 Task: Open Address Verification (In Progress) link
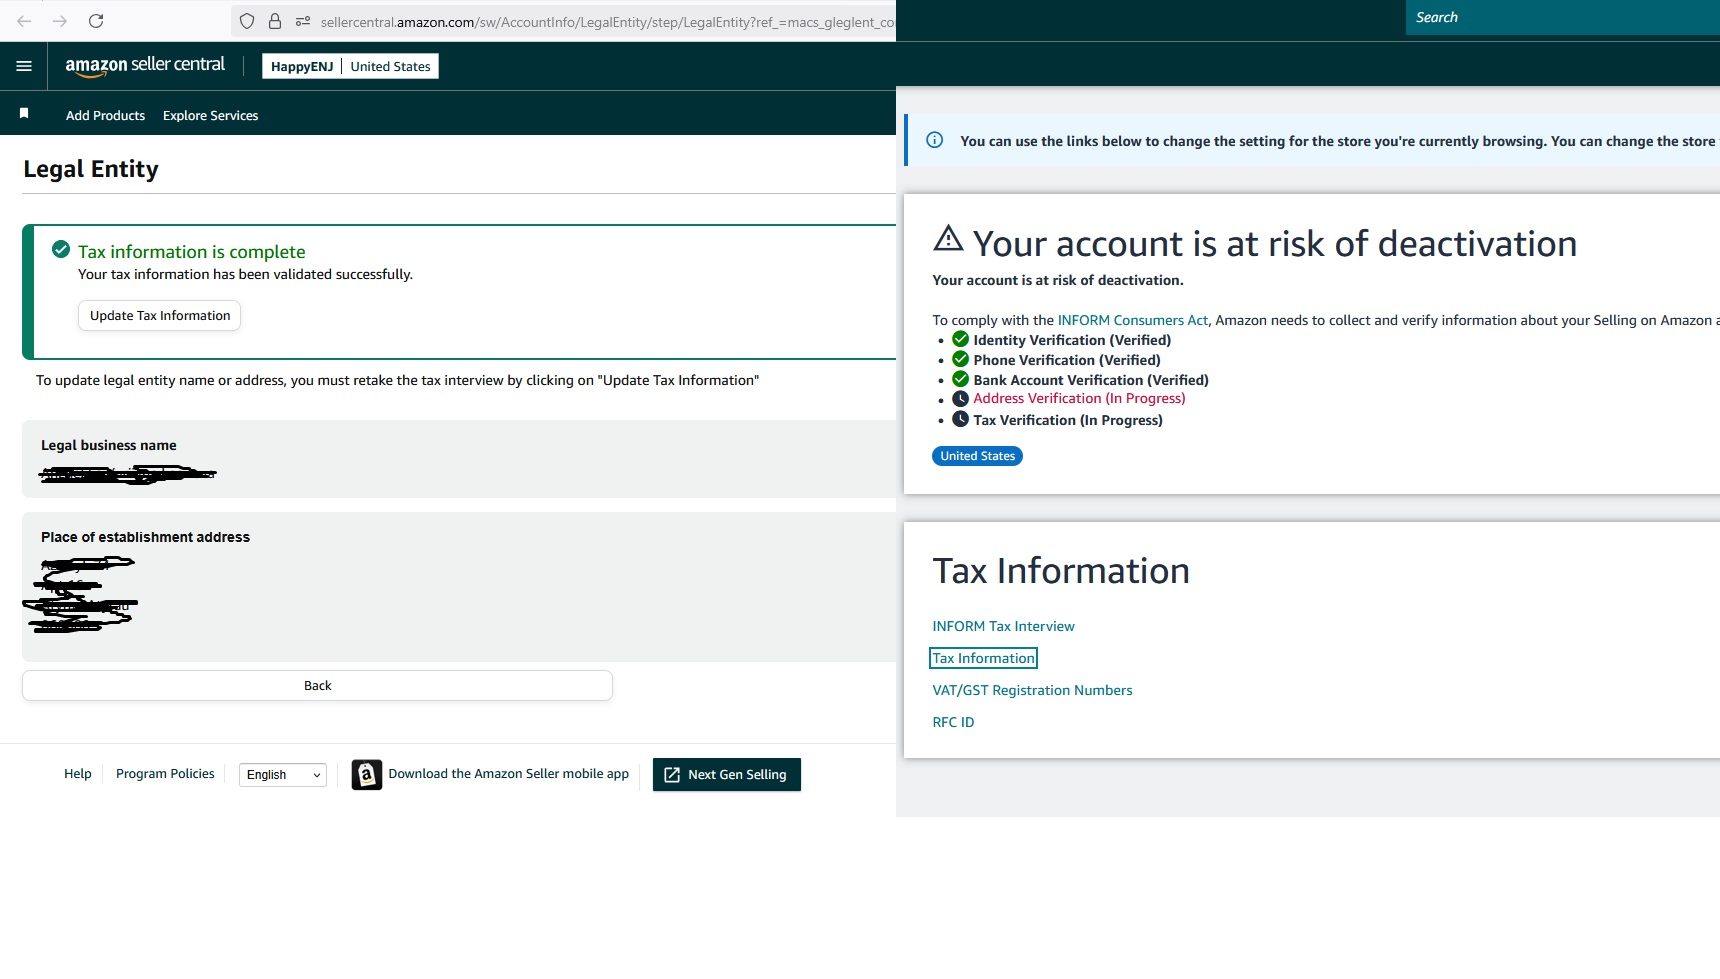point(1079,398)
